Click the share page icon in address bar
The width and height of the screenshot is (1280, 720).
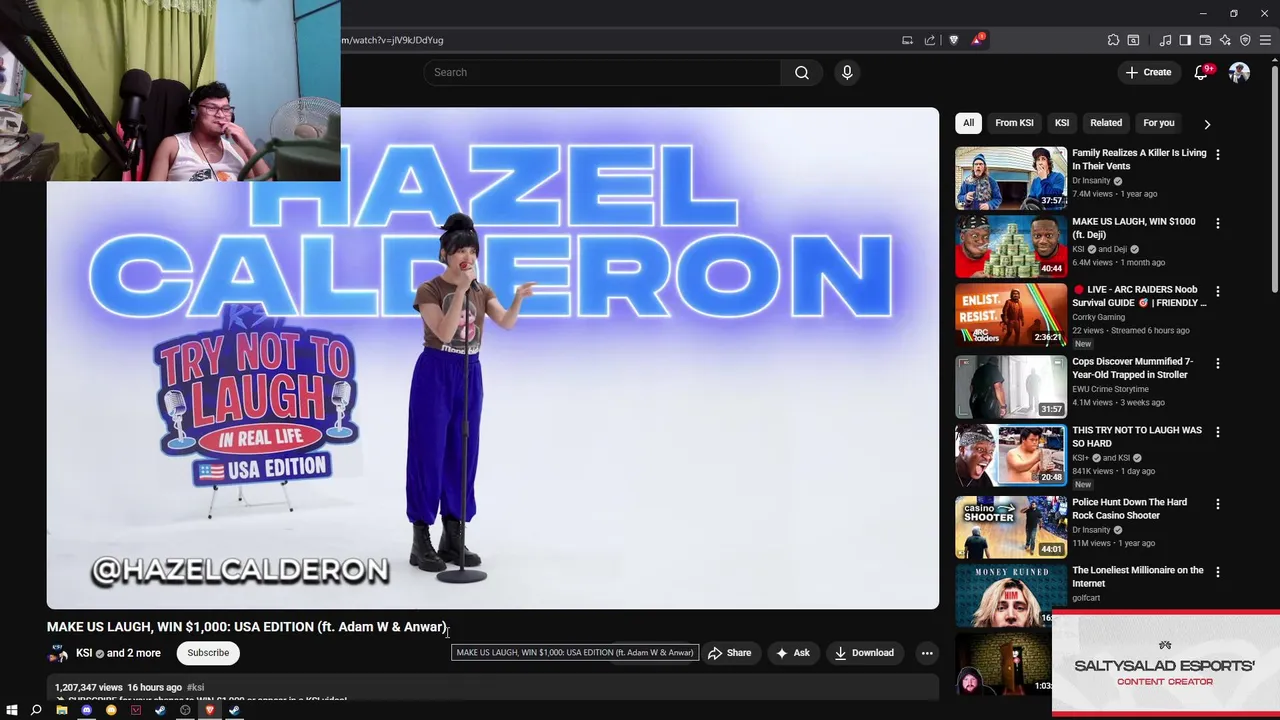930,40
